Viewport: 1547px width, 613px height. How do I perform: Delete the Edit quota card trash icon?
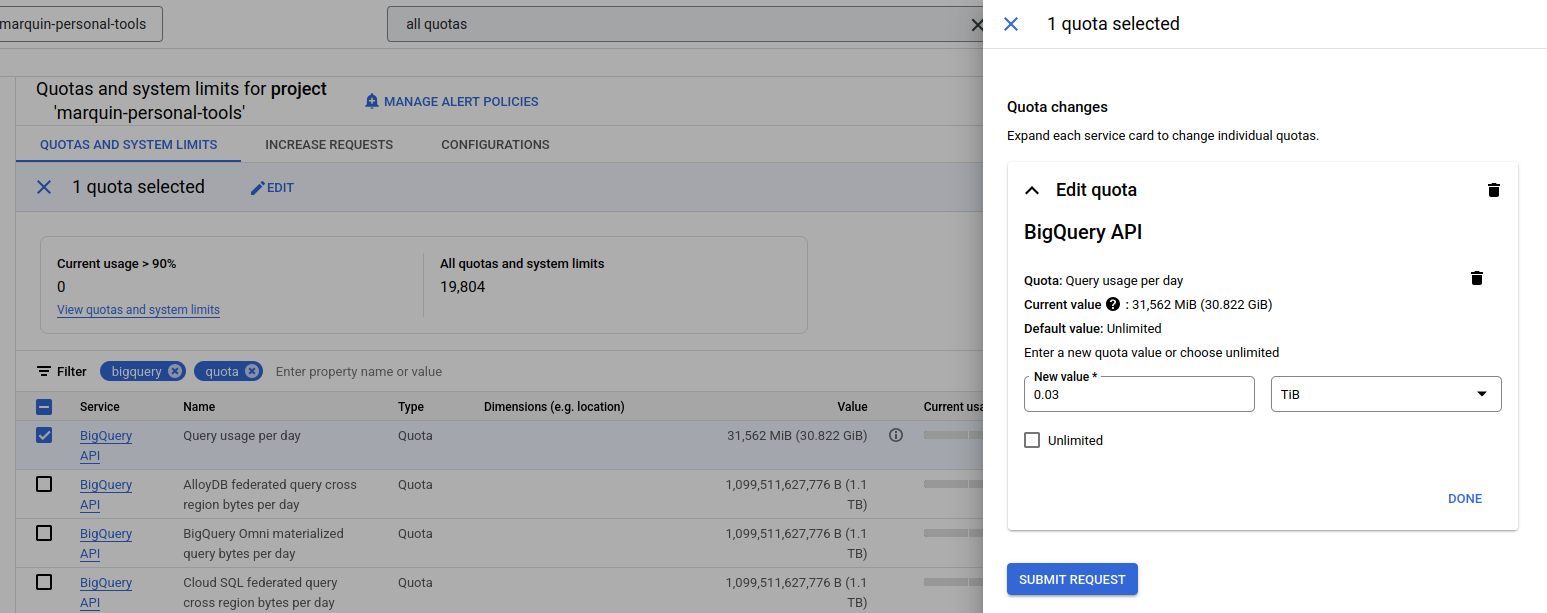click(1494, 190)
